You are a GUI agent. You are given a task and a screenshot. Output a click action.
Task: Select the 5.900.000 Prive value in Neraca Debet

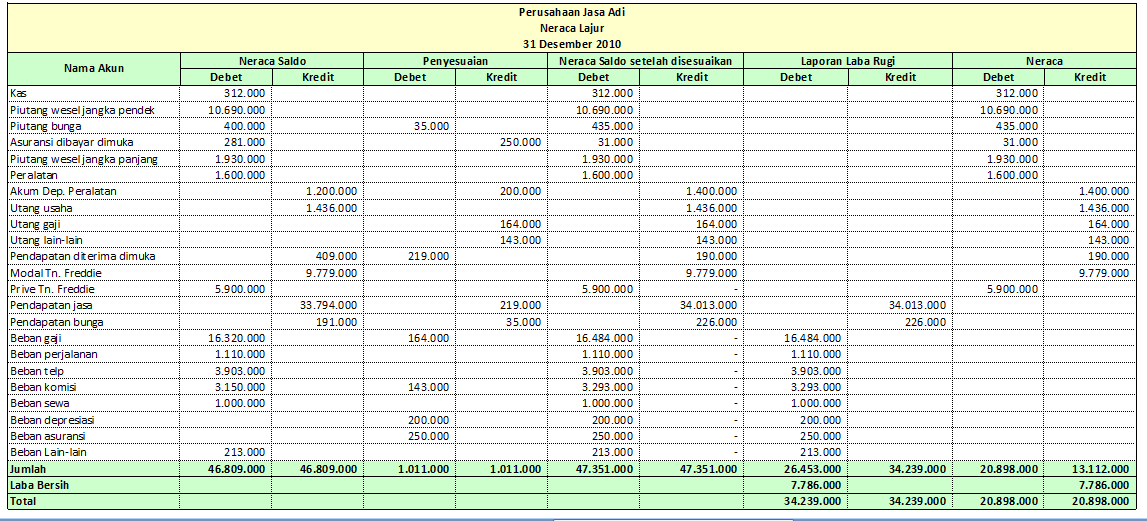point(1010,289)
